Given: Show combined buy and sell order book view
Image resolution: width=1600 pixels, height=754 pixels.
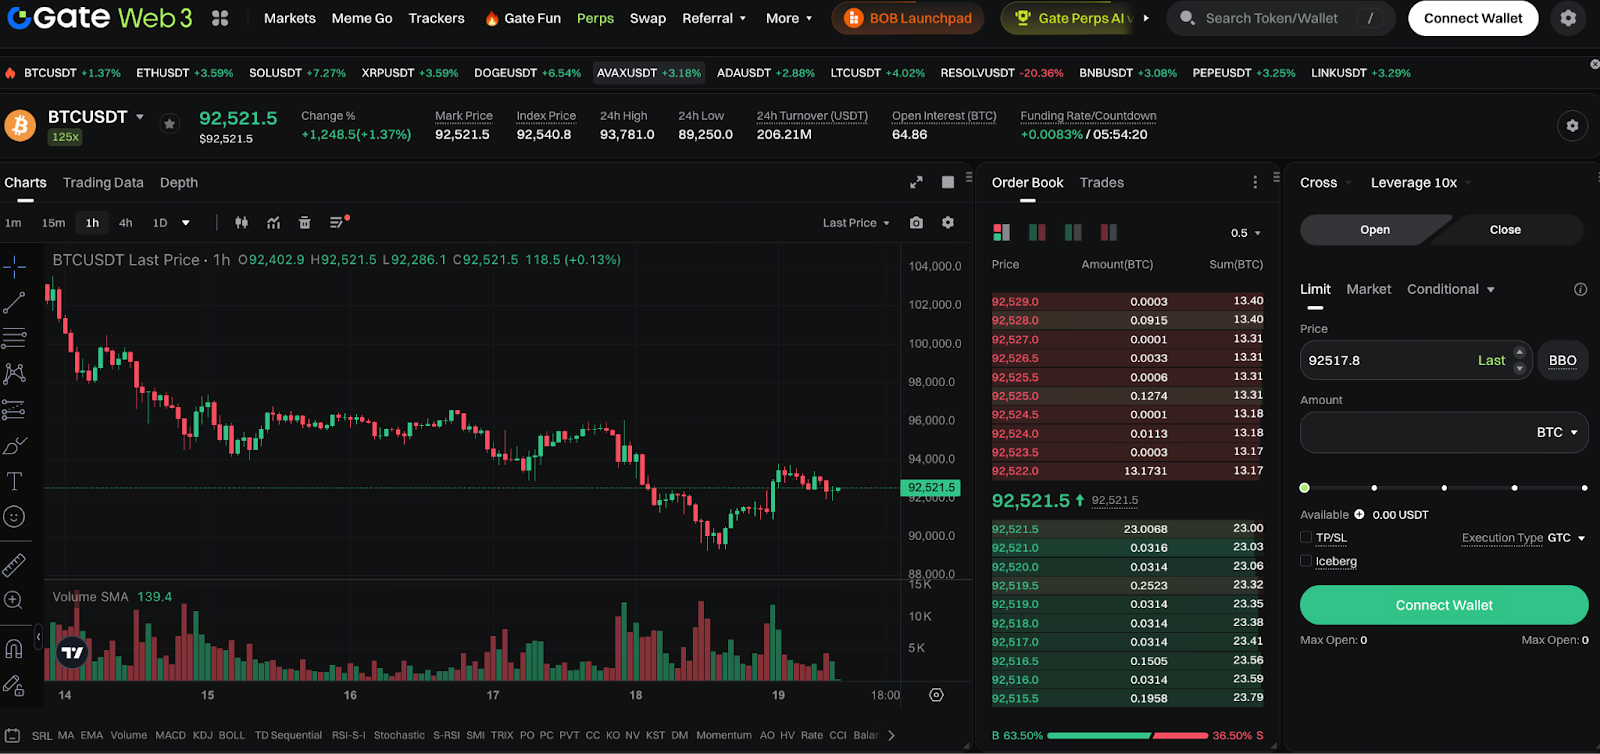Looking at the screenshot, I should click(1001, 232).
